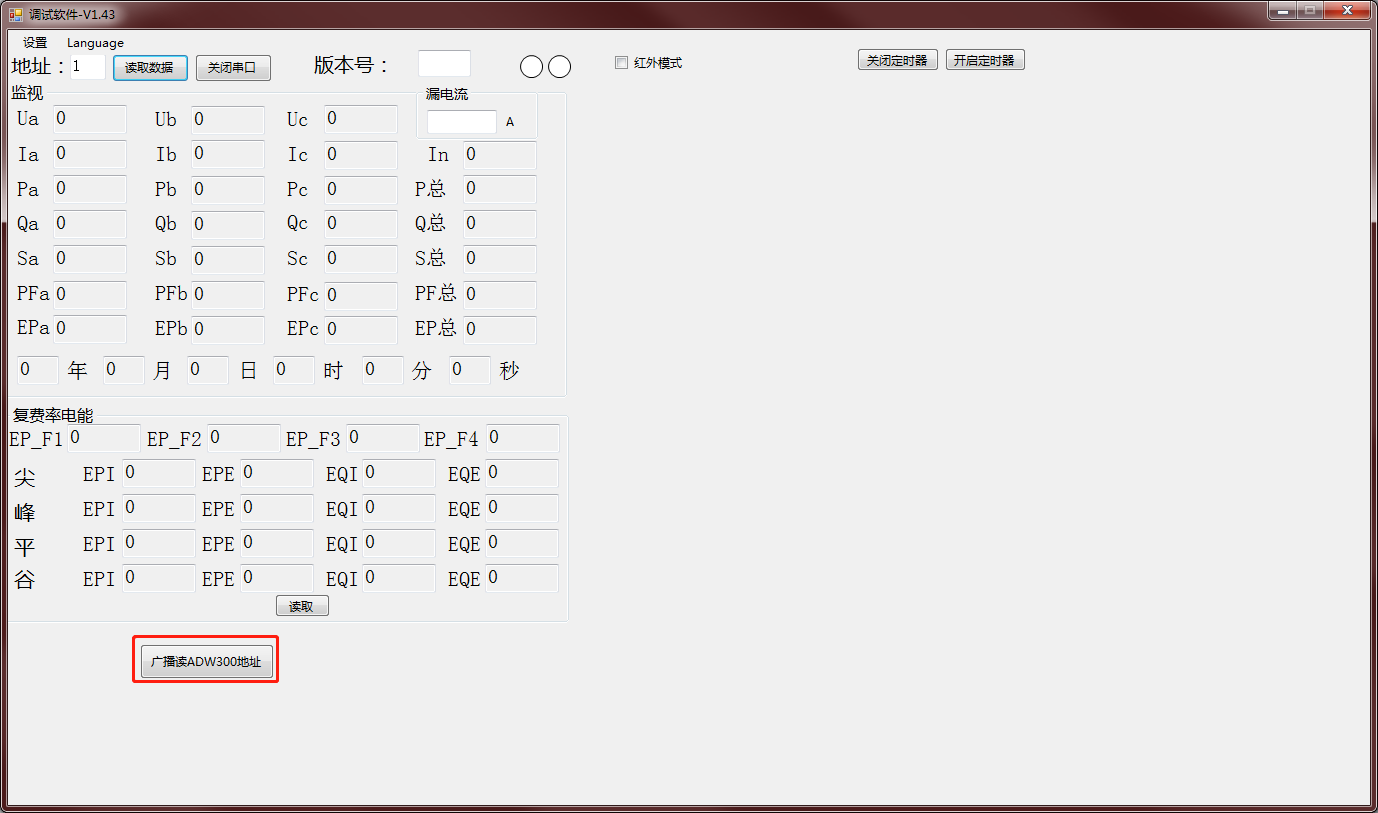Start the timer with 开启定时器
The height and width of the screenshot is (813, 1378).
pos(985,60)
